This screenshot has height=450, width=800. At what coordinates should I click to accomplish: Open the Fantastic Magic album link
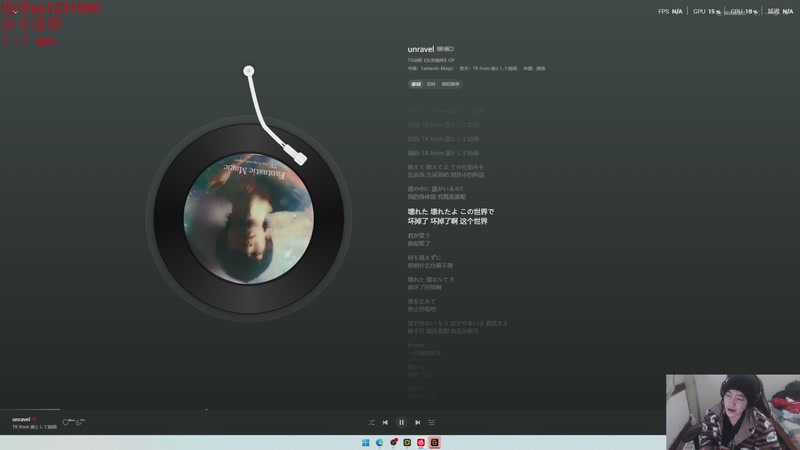[x=437, y=68]
